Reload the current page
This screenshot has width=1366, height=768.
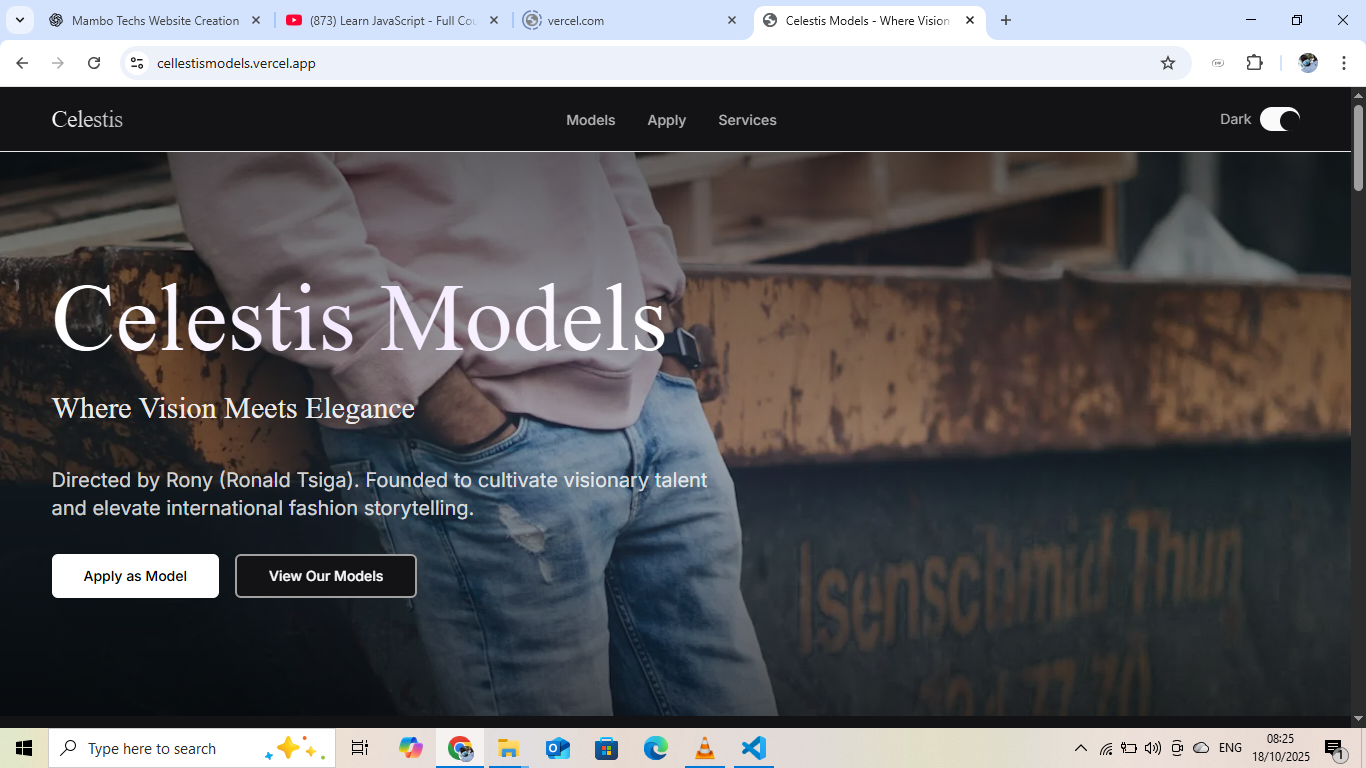click(x=94, y=62)
